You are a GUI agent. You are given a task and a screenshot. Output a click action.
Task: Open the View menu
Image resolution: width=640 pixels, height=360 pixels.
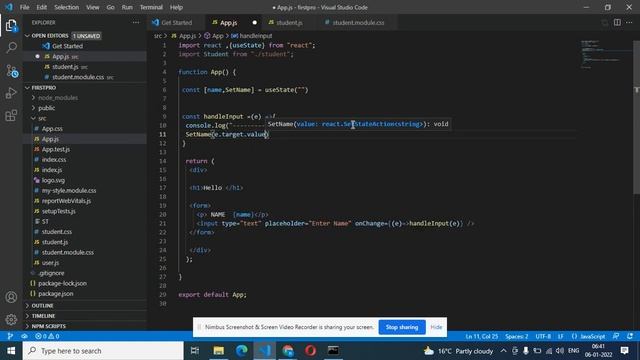(93, 7)
